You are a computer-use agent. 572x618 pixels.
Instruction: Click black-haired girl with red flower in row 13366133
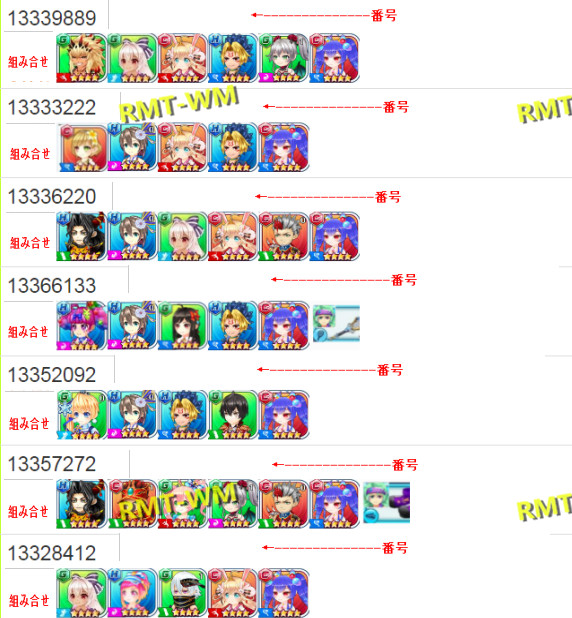[x=183, y=326]
